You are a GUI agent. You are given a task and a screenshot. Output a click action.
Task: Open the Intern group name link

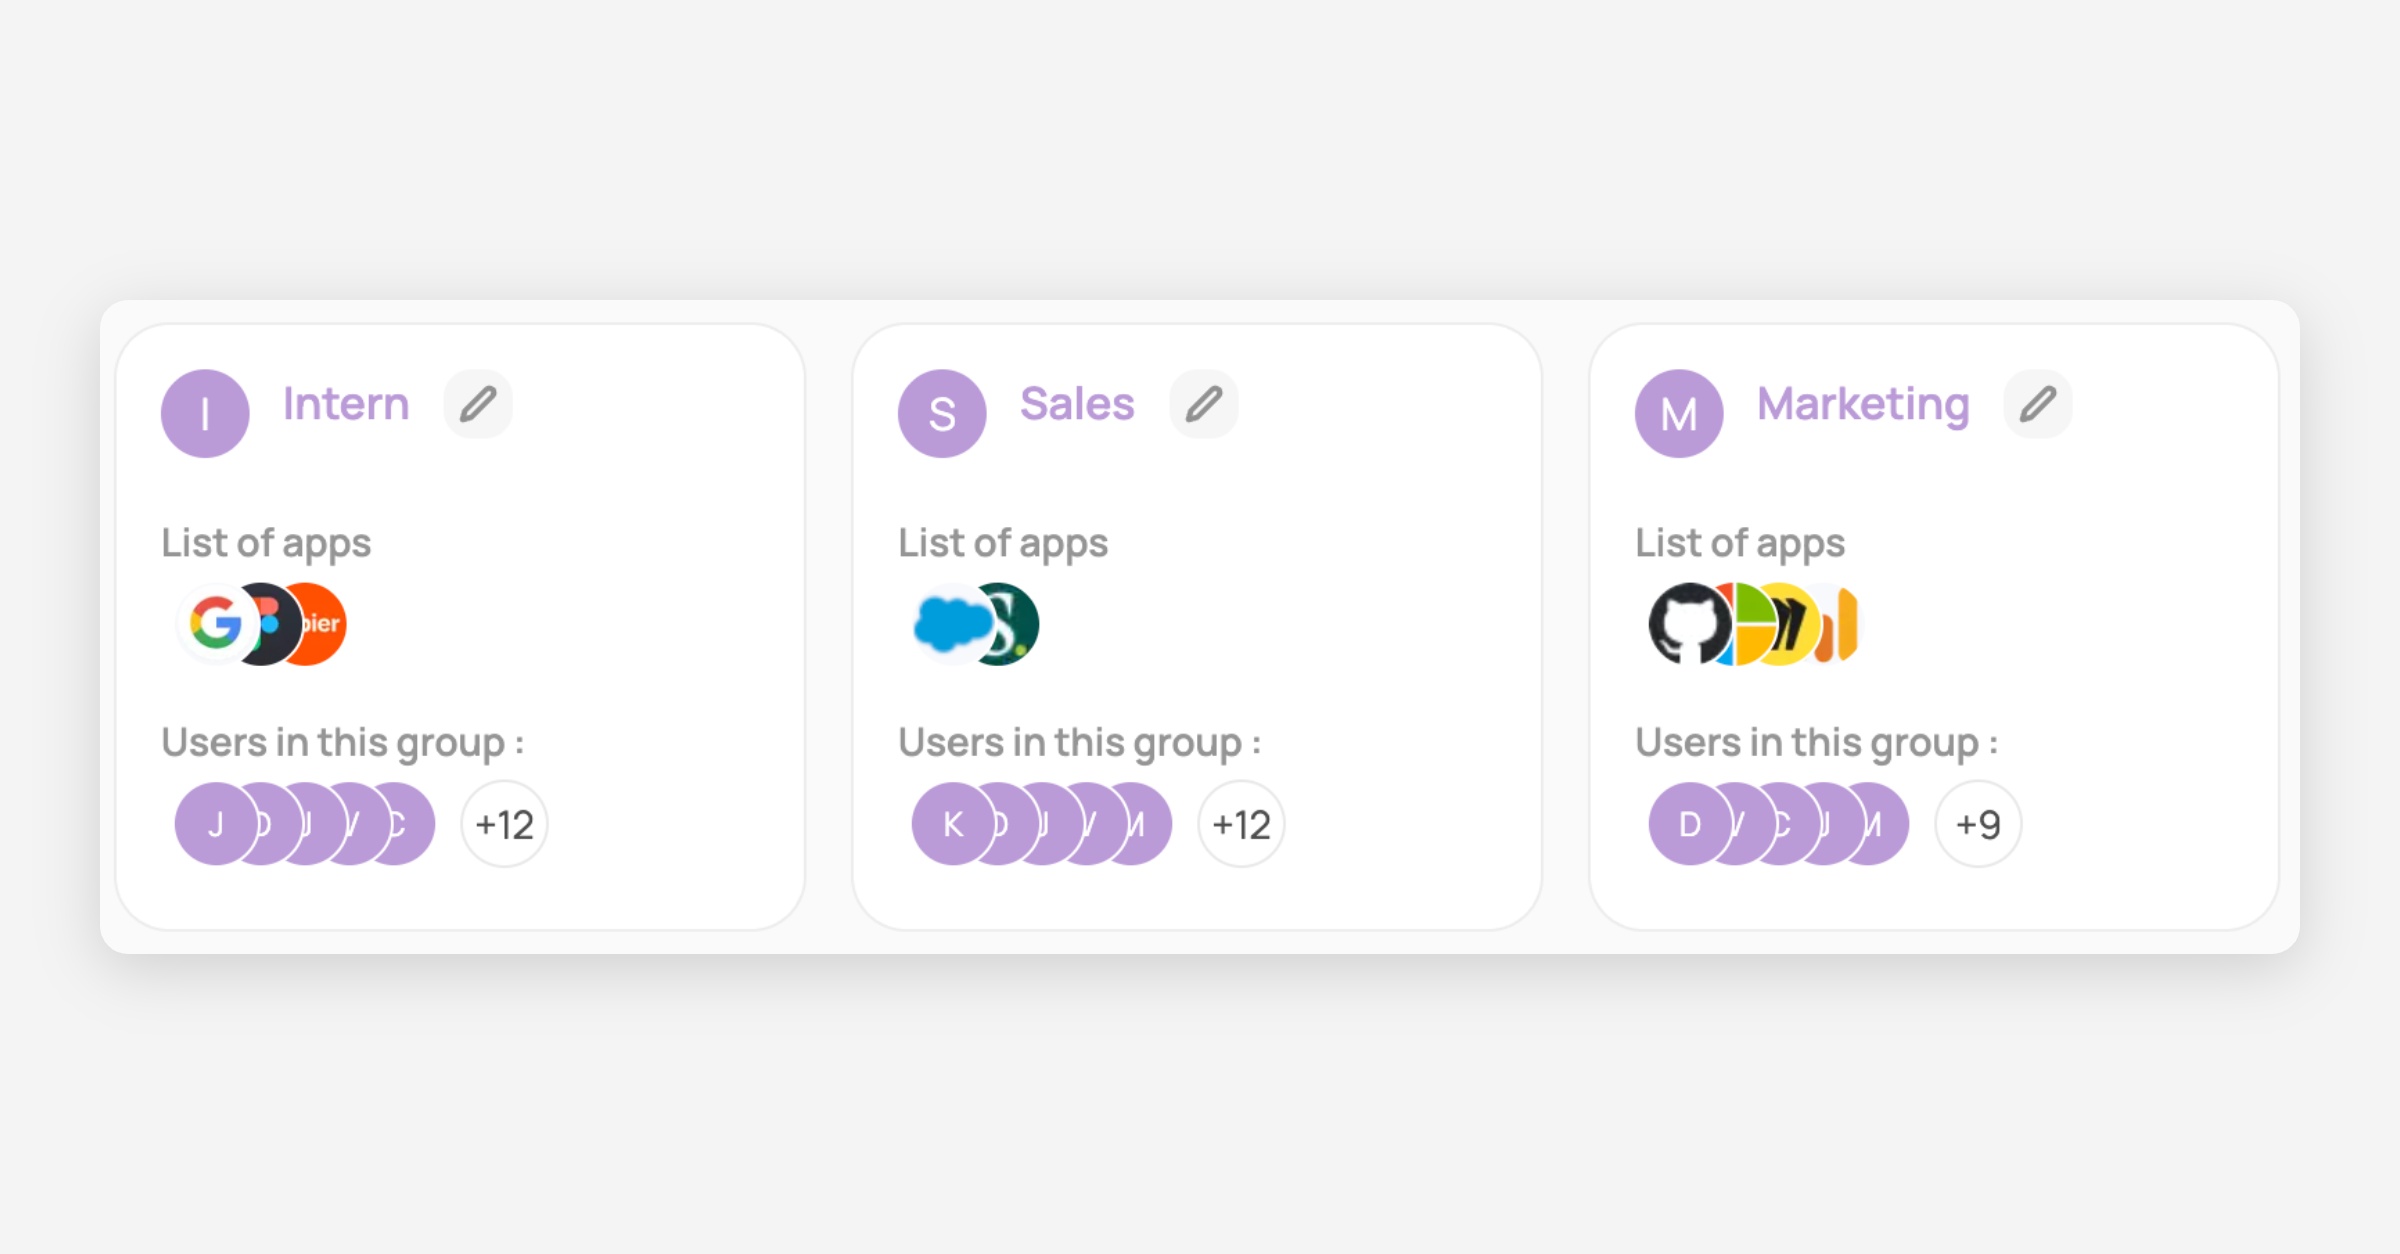pos(346,404)
